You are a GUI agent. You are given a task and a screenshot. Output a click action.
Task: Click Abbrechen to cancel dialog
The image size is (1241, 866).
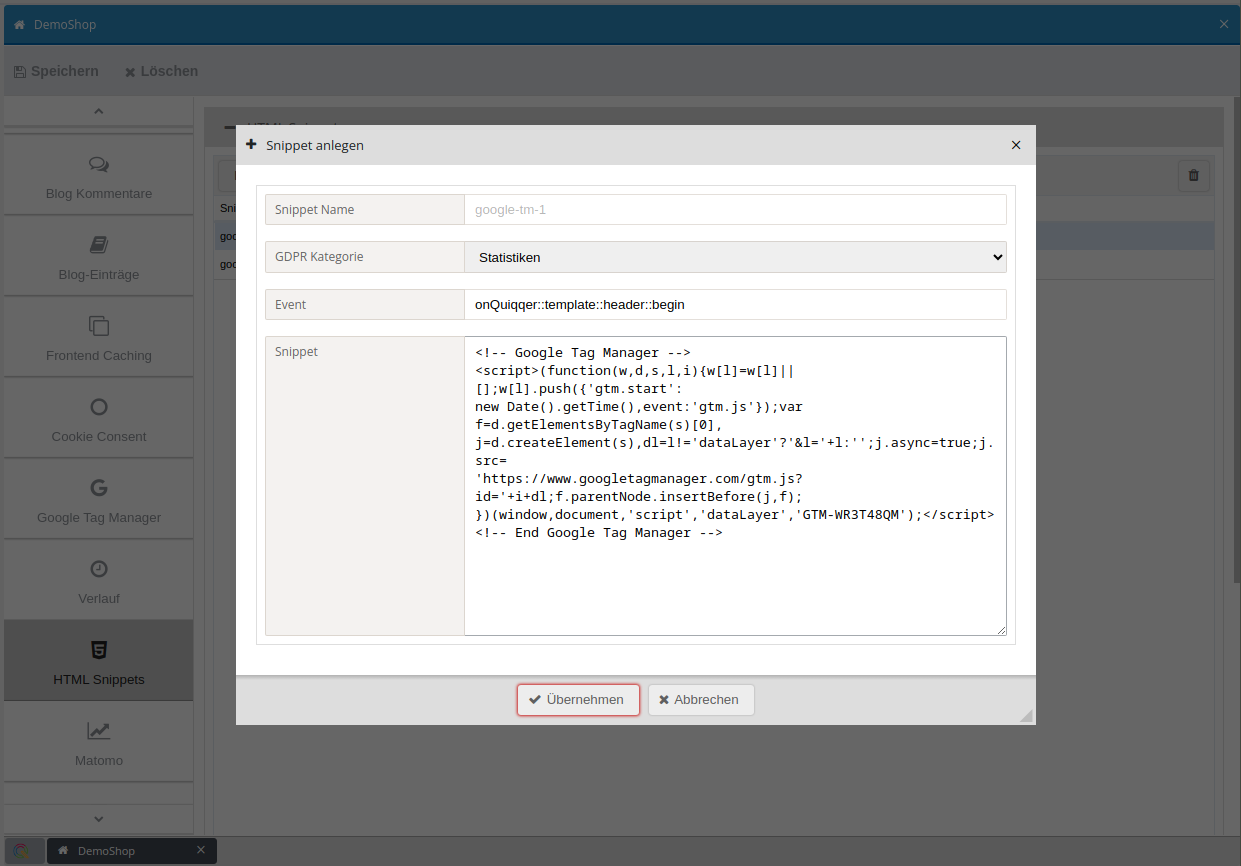(701, 700)
